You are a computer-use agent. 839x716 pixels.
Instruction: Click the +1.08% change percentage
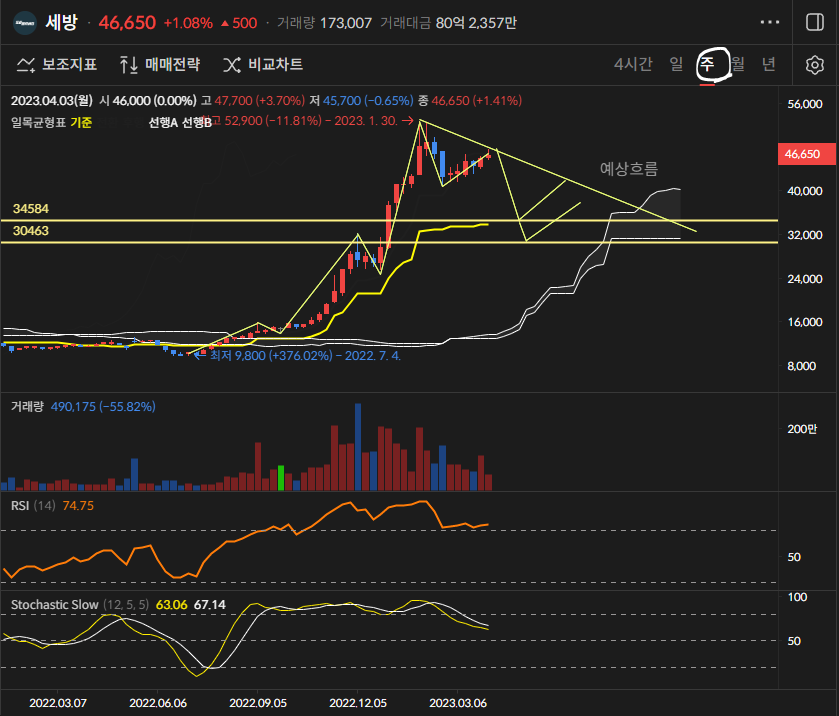(188, 23)
